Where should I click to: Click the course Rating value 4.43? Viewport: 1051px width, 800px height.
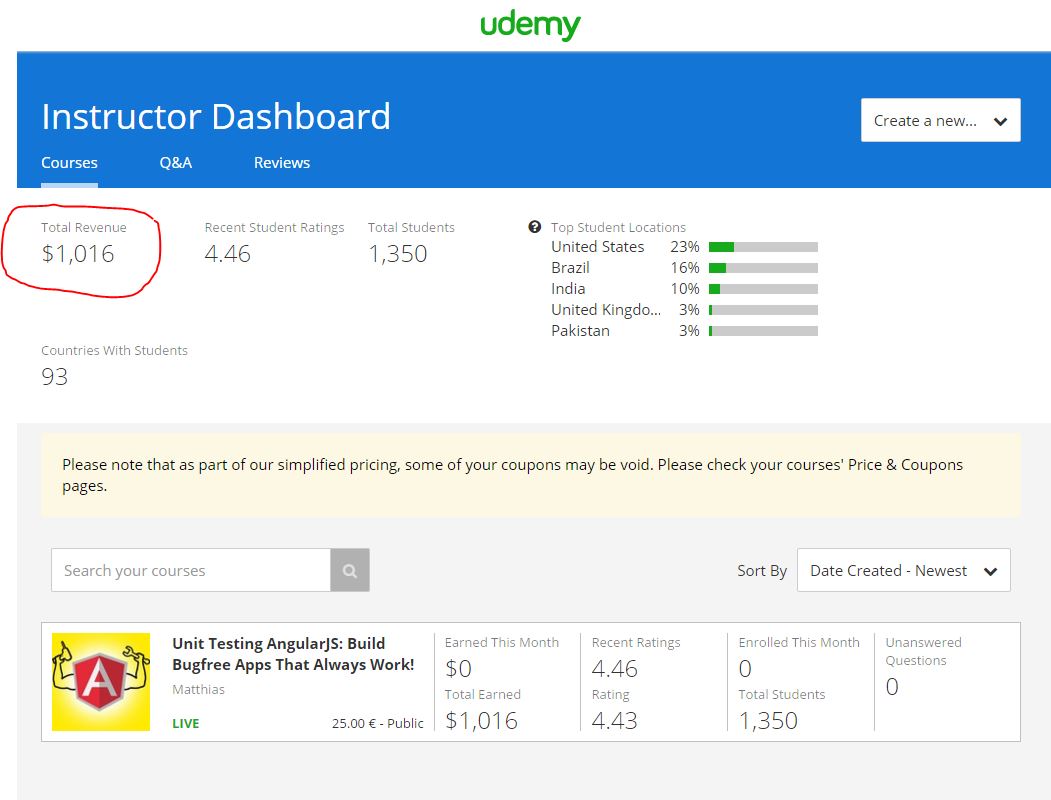tap(615, 721)
